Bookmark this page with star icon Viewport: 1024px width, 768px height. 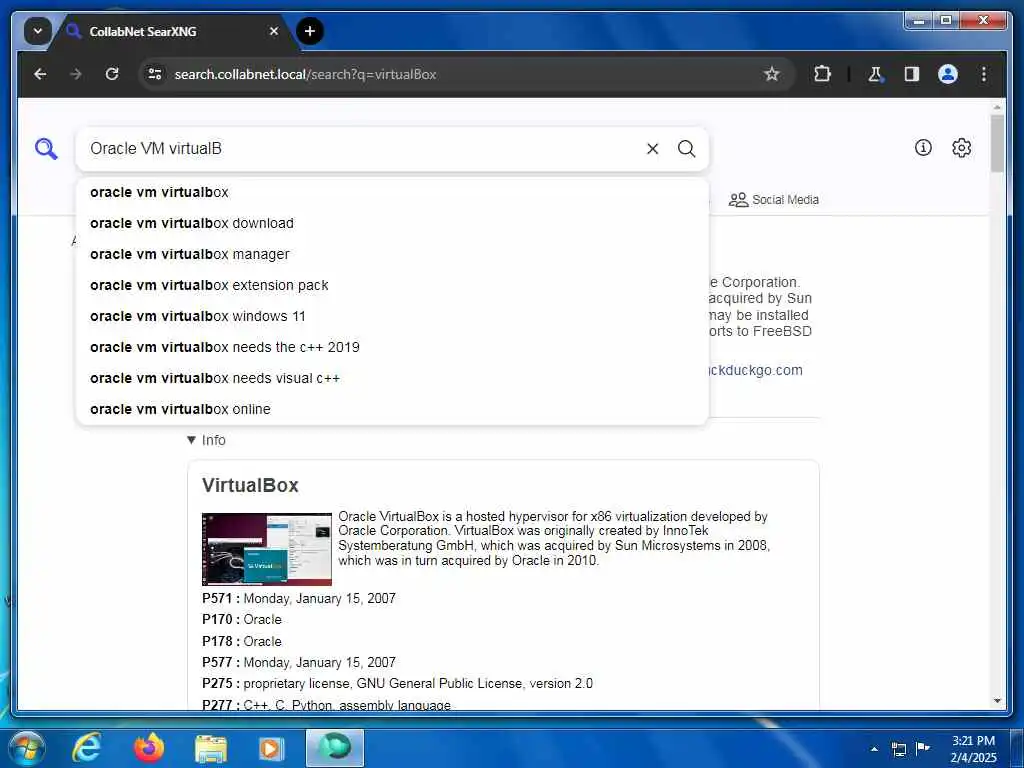(771, 74)
